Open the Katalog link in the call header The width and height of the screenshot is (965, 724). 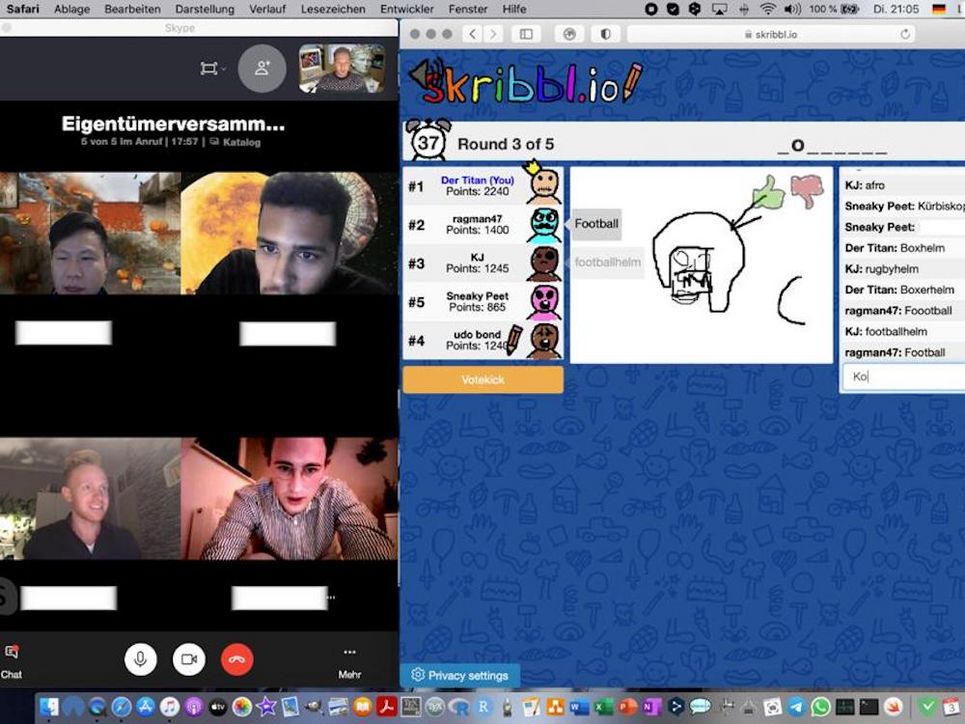236,142
